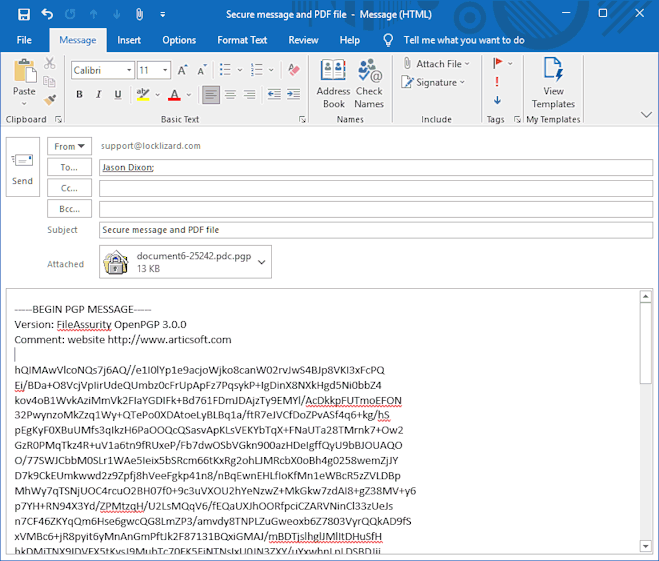Click the Cc... button
The image size is (659, 561).
69,188
